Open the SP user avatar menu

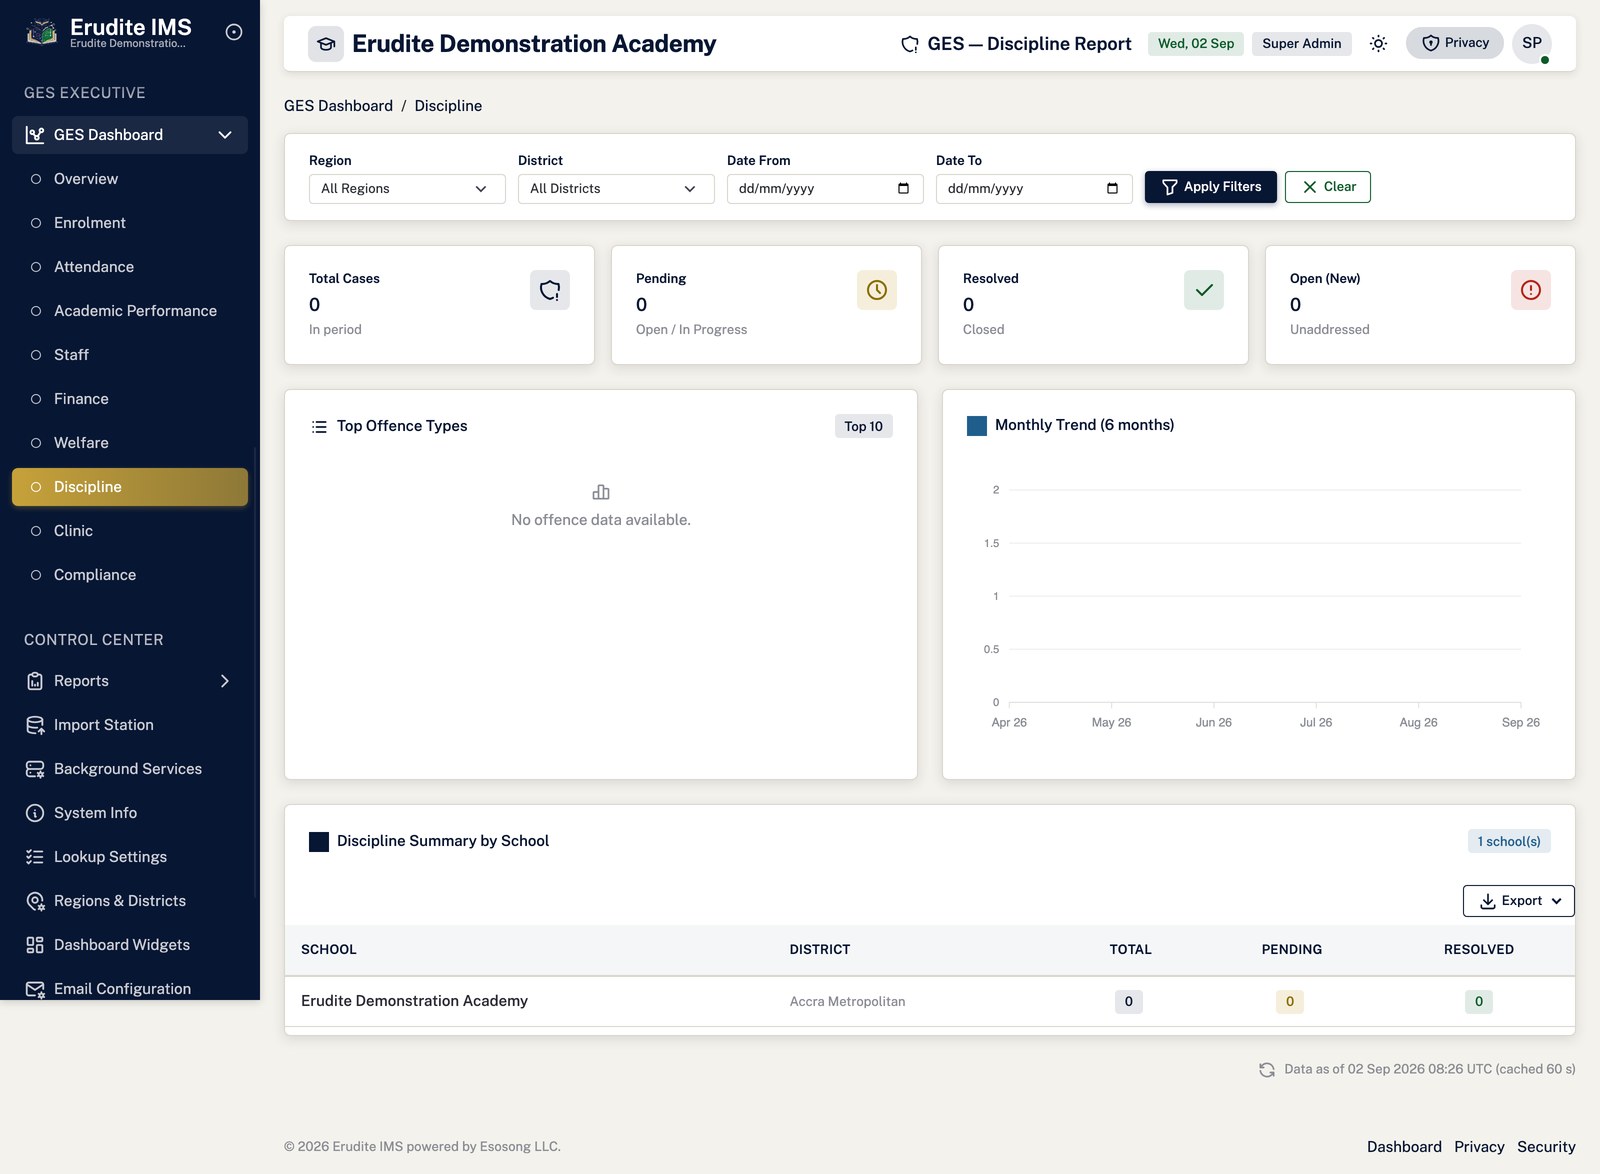[1532, 43]
